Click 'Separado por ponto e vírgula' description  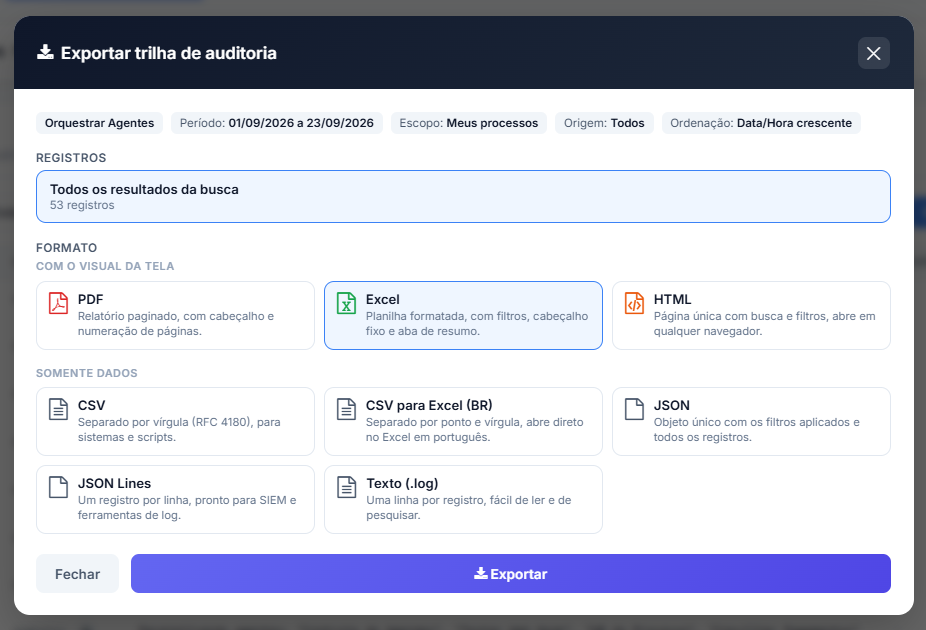(474, 429)
